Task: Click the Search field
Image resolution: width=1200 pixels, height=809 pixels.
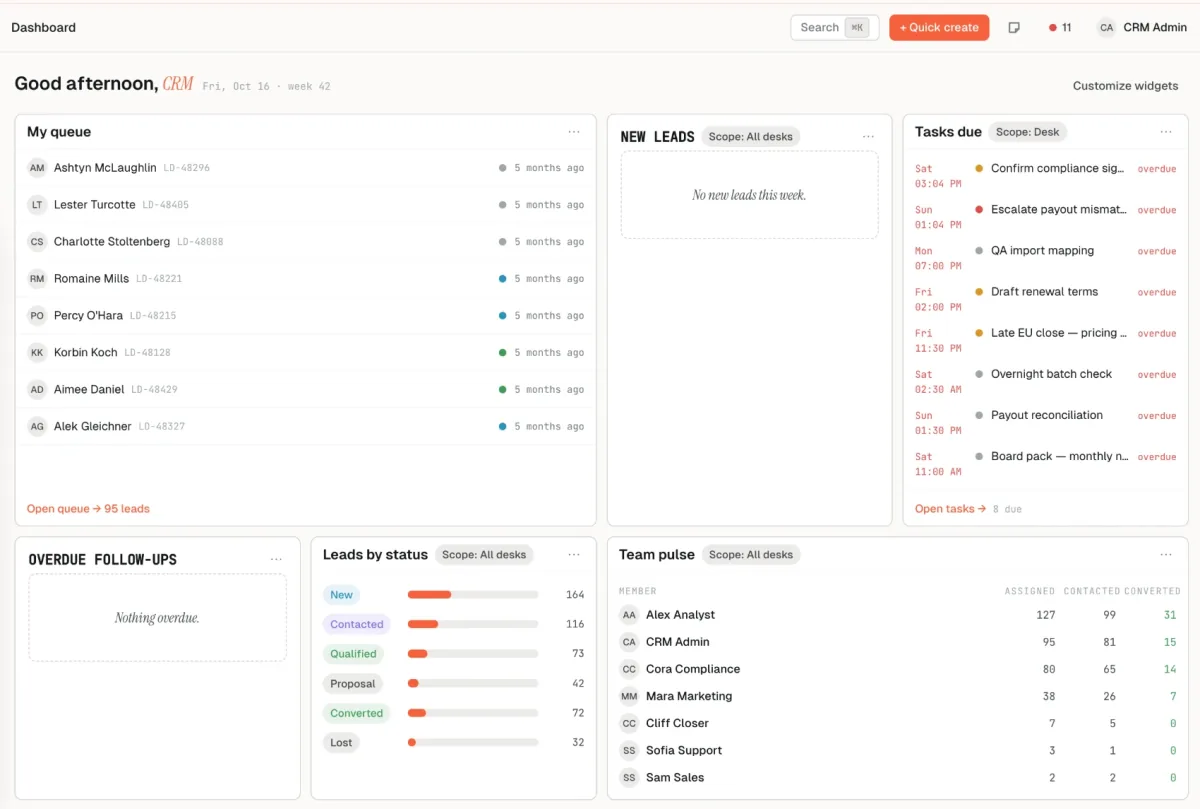Action: [x=834, y=28]
